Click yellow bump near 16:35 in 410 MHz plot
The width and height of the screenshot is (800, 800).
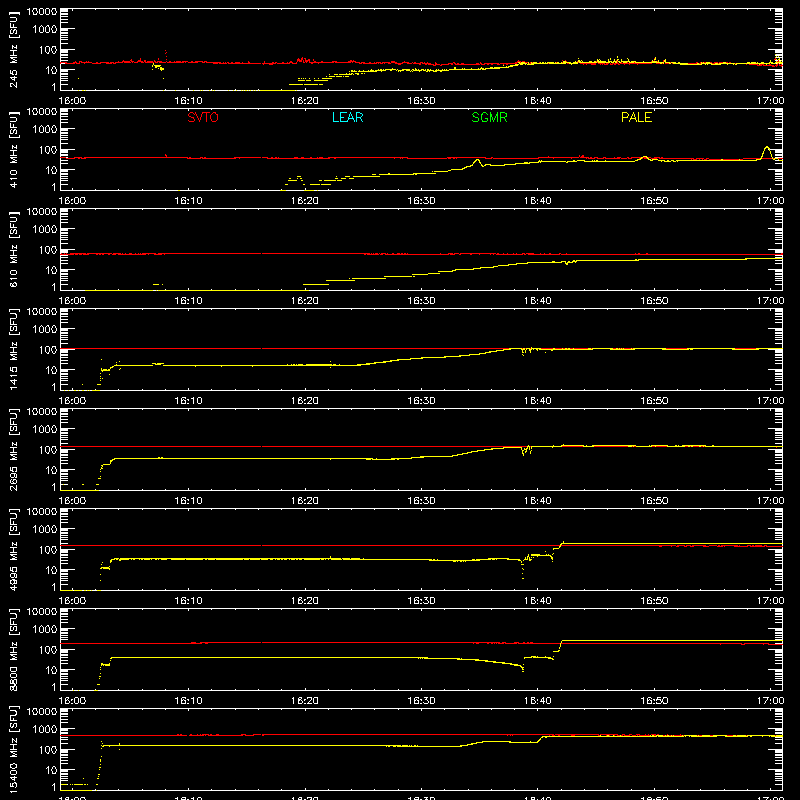(x=477, y=161)
